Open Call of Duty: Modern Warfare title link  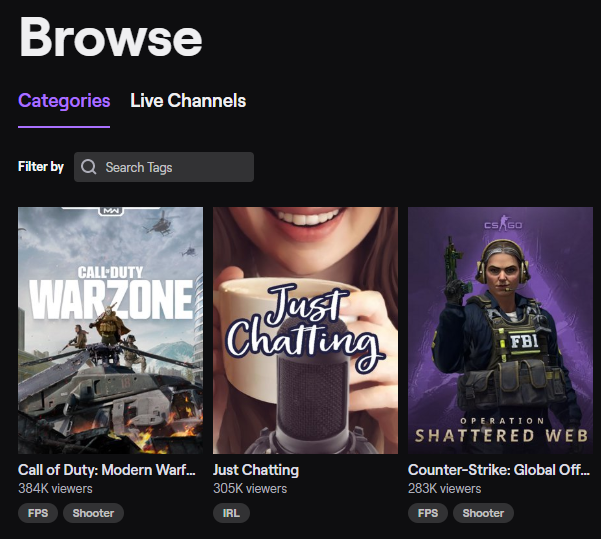pyautogui.click(x=107, y=470)
